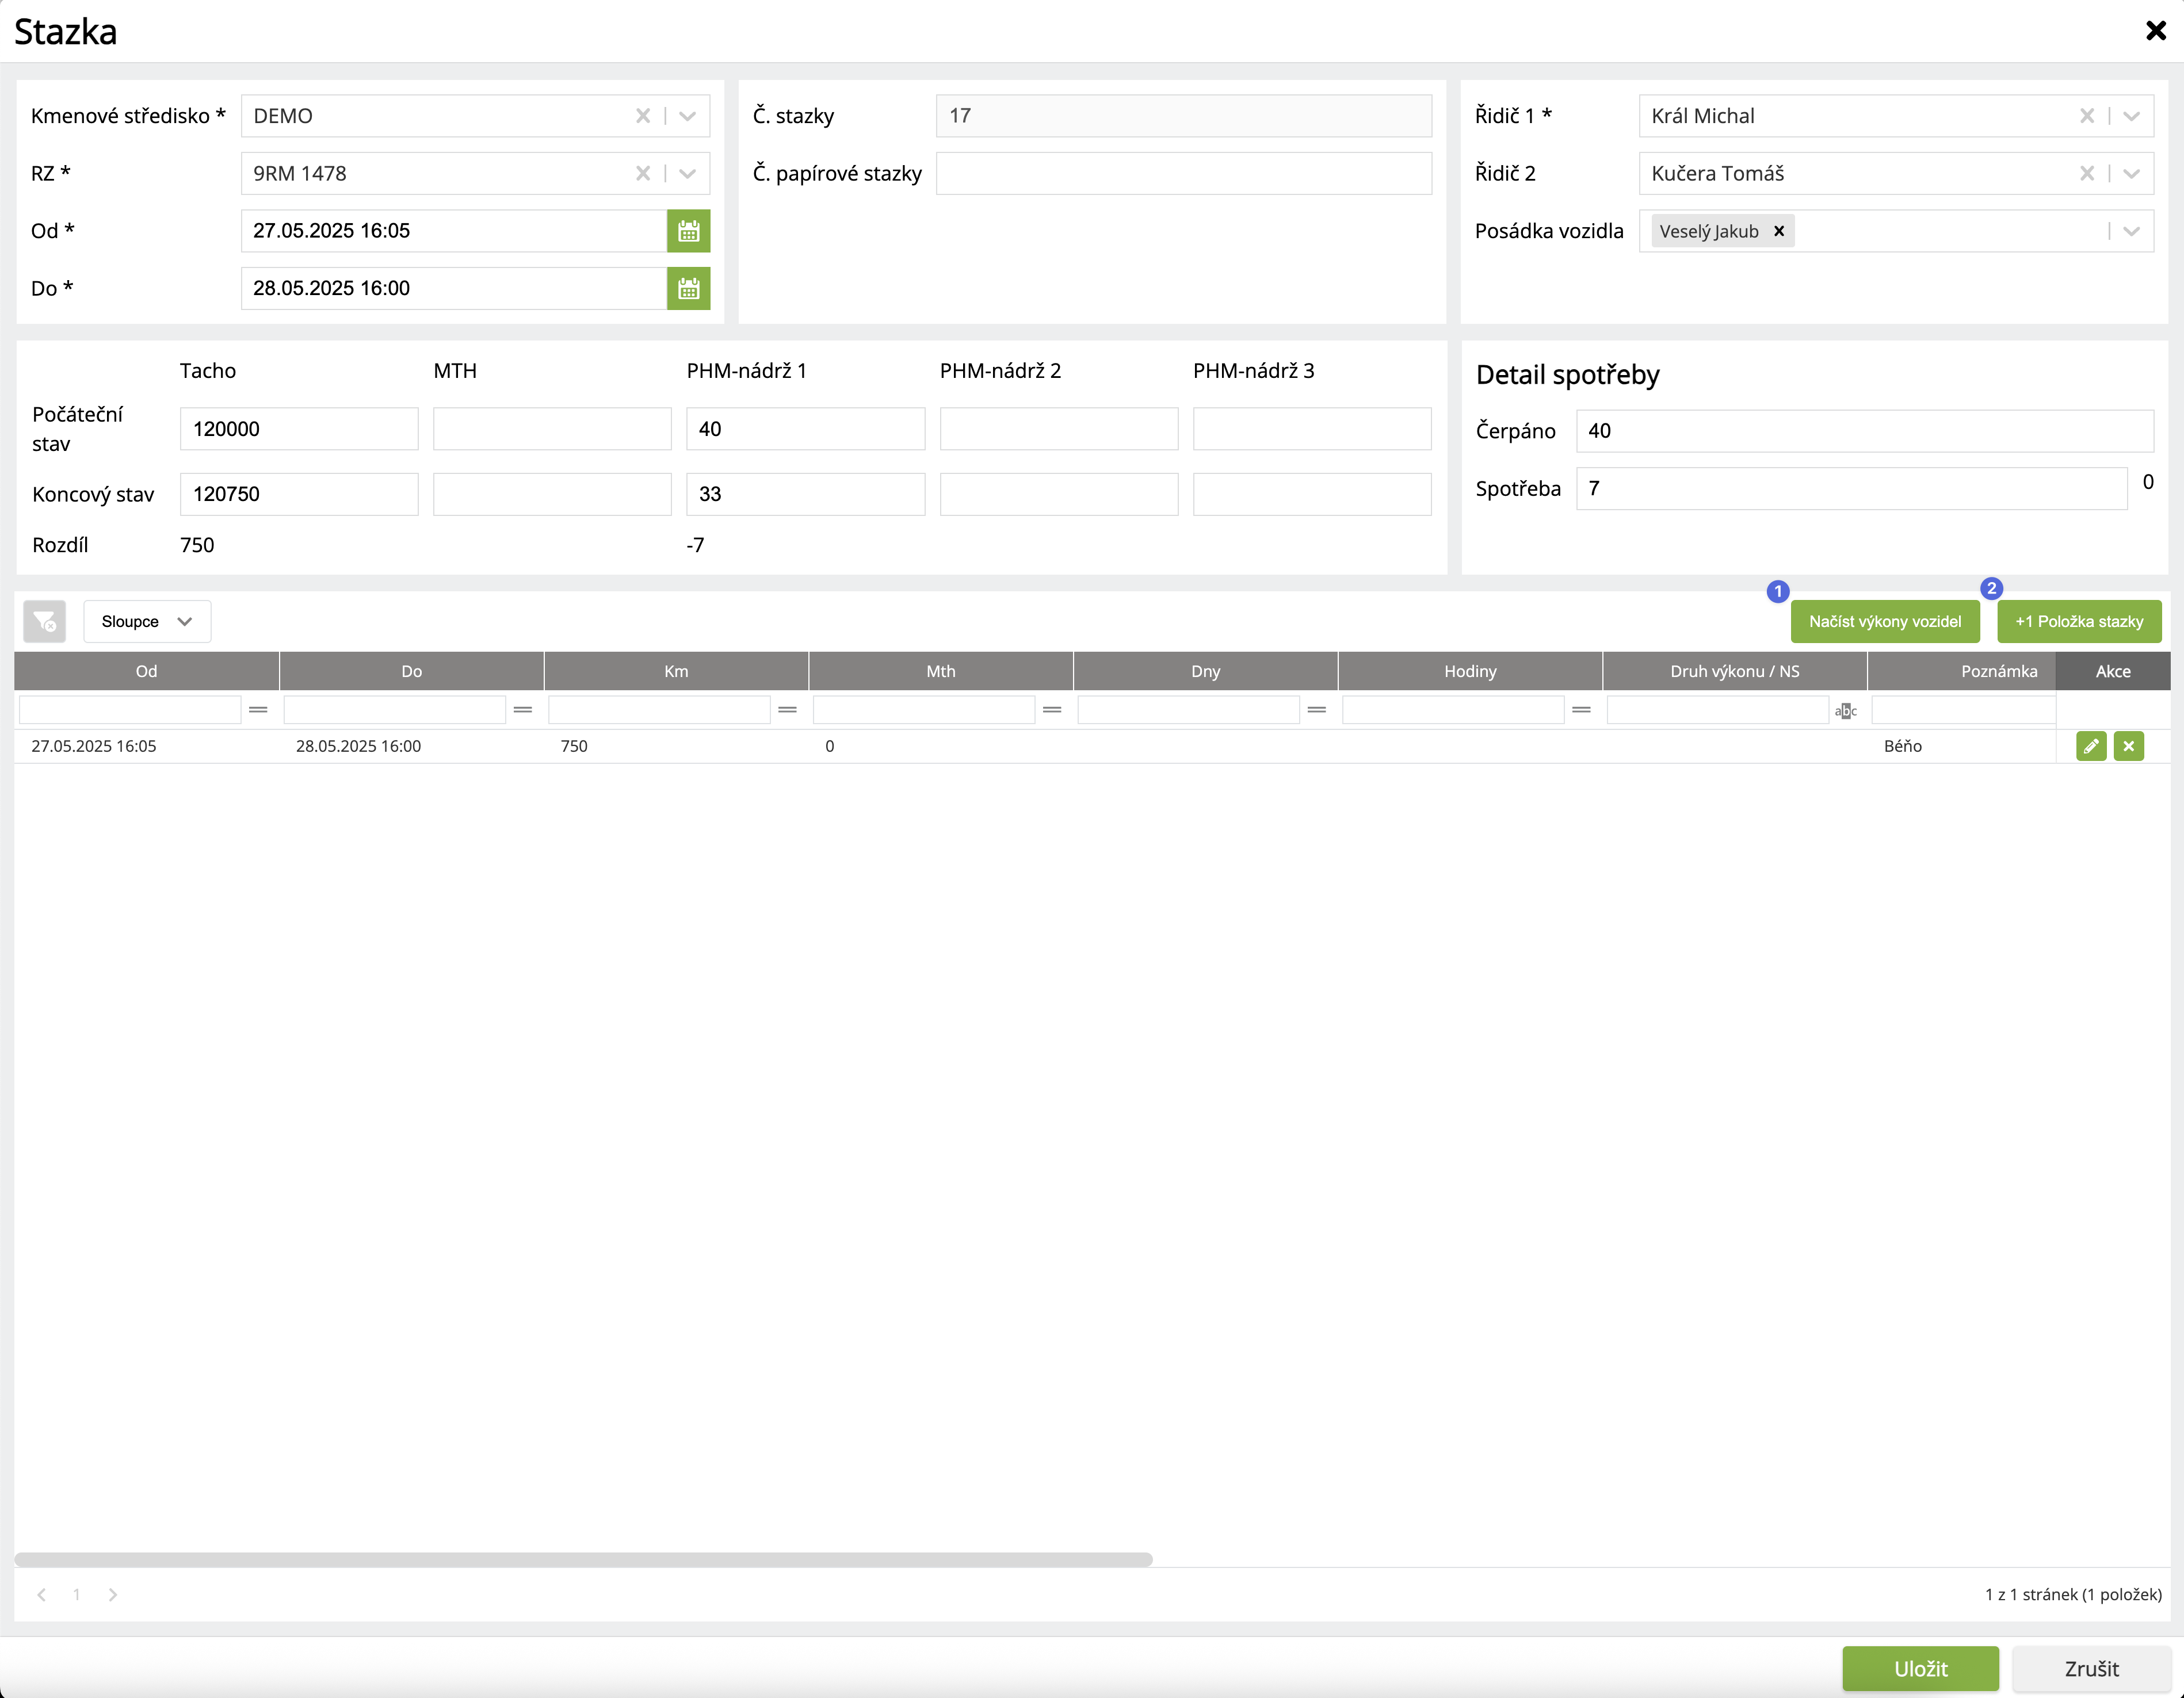Image resolution: width=2184 pixels, height=1698 pixels.
Task: Click the abc filter icon in Druh výkonu
Action: point(1846,710)
